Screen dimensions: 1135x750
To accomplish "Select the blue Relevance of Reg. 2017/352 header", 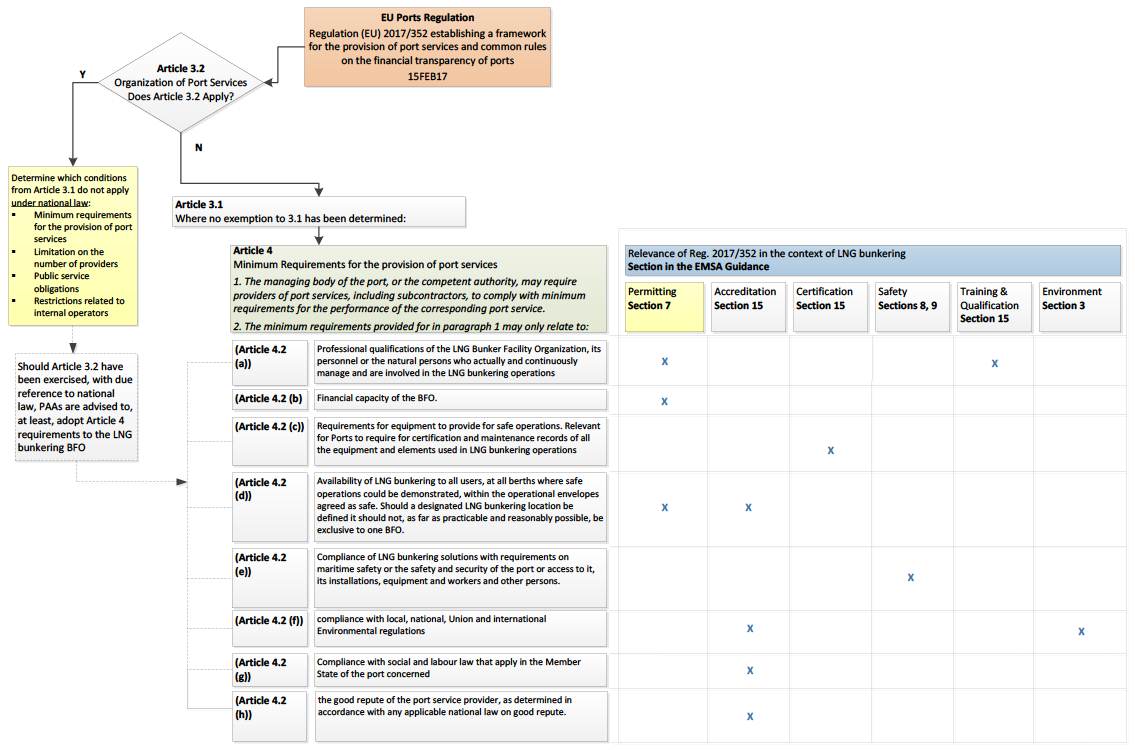I will [872, 260].
